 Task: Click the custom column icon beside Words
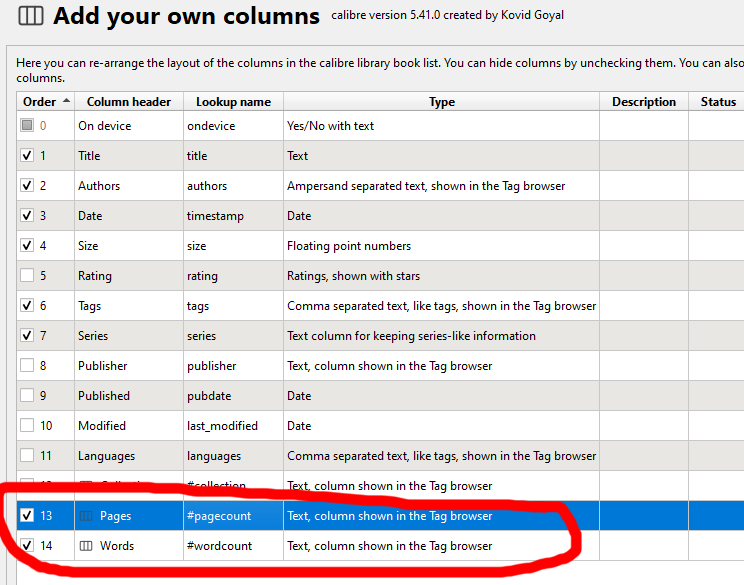86,546
